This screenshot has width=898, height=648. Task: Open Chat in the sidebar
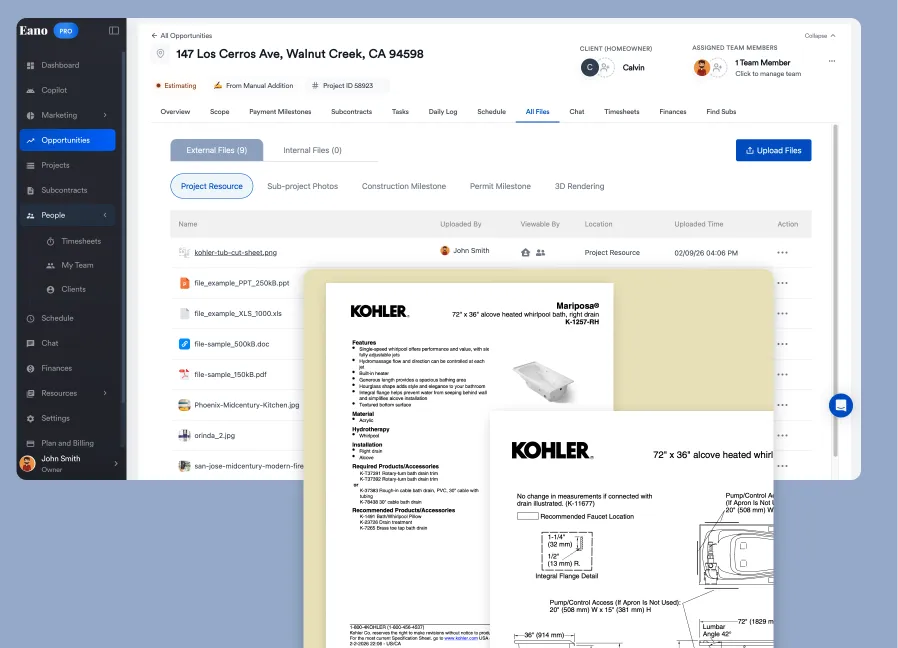pos(50,343)
